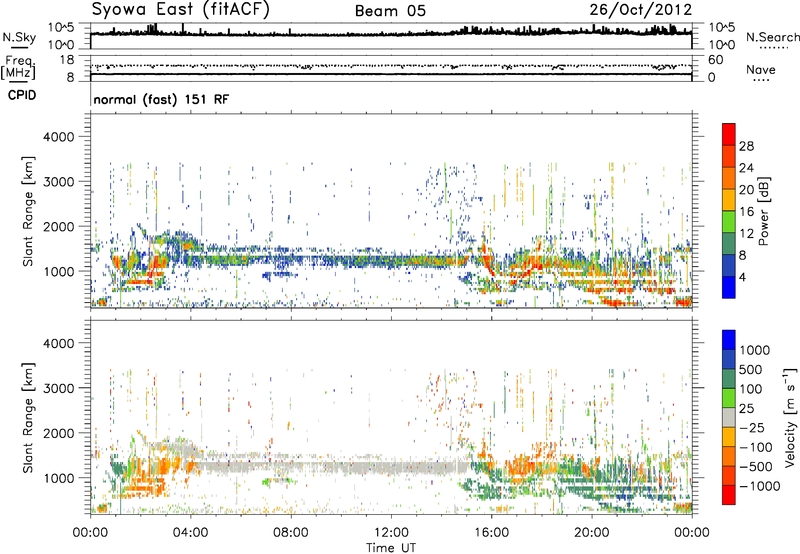
Task: Click the red bottom of velocity colorbar
Action: (729, 495)
